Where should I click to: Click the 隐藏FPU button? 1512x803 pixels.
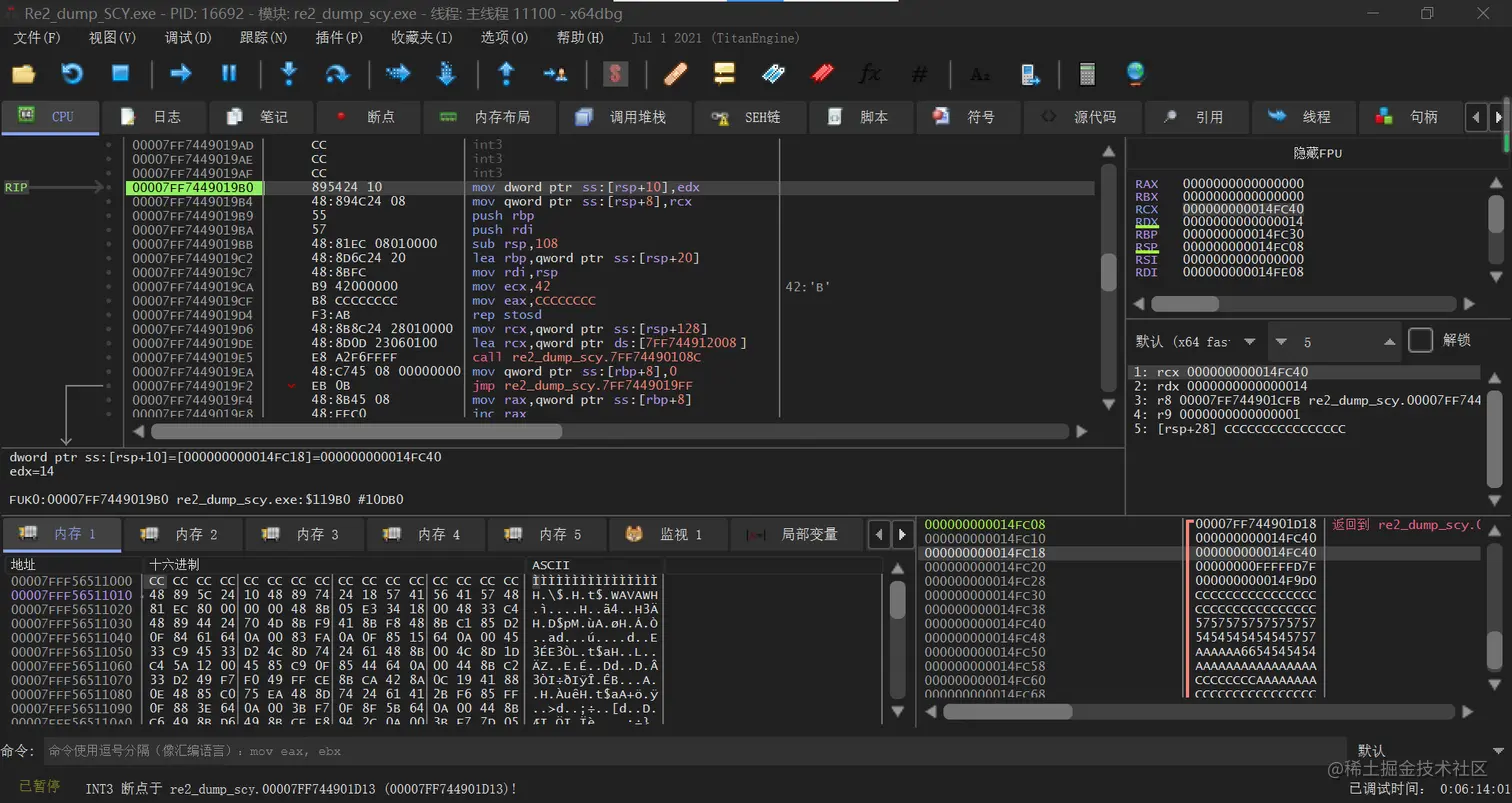[x=1317, y=153]
